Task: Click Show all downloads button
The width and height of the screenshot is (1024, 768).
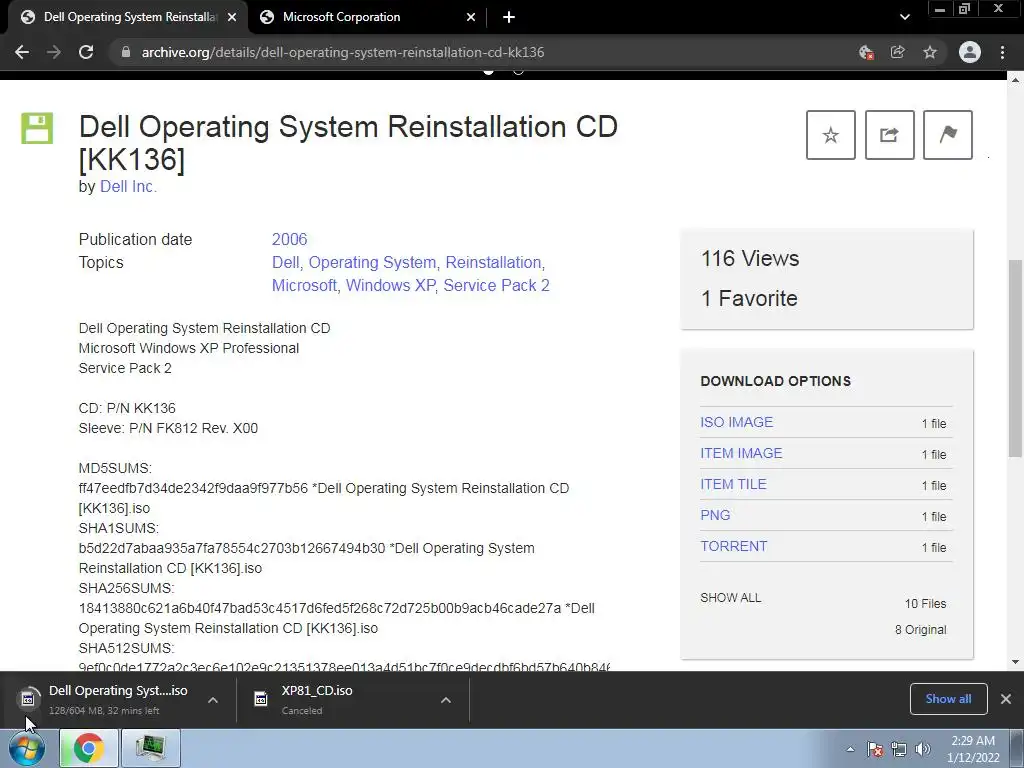Action: (948, 699)
